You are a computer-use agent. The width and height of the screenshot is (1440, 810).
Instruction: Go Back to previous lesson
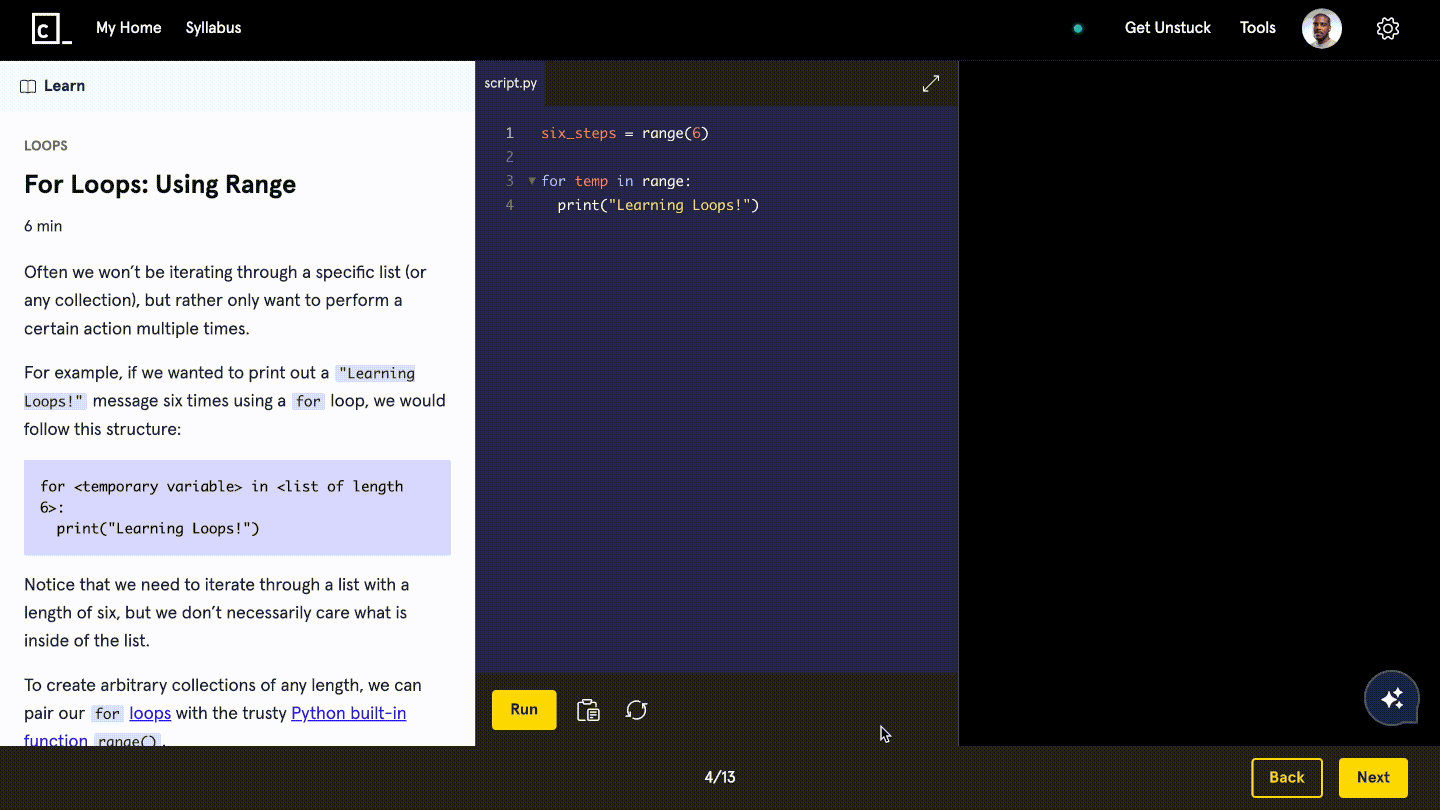tap(1287, 778)
